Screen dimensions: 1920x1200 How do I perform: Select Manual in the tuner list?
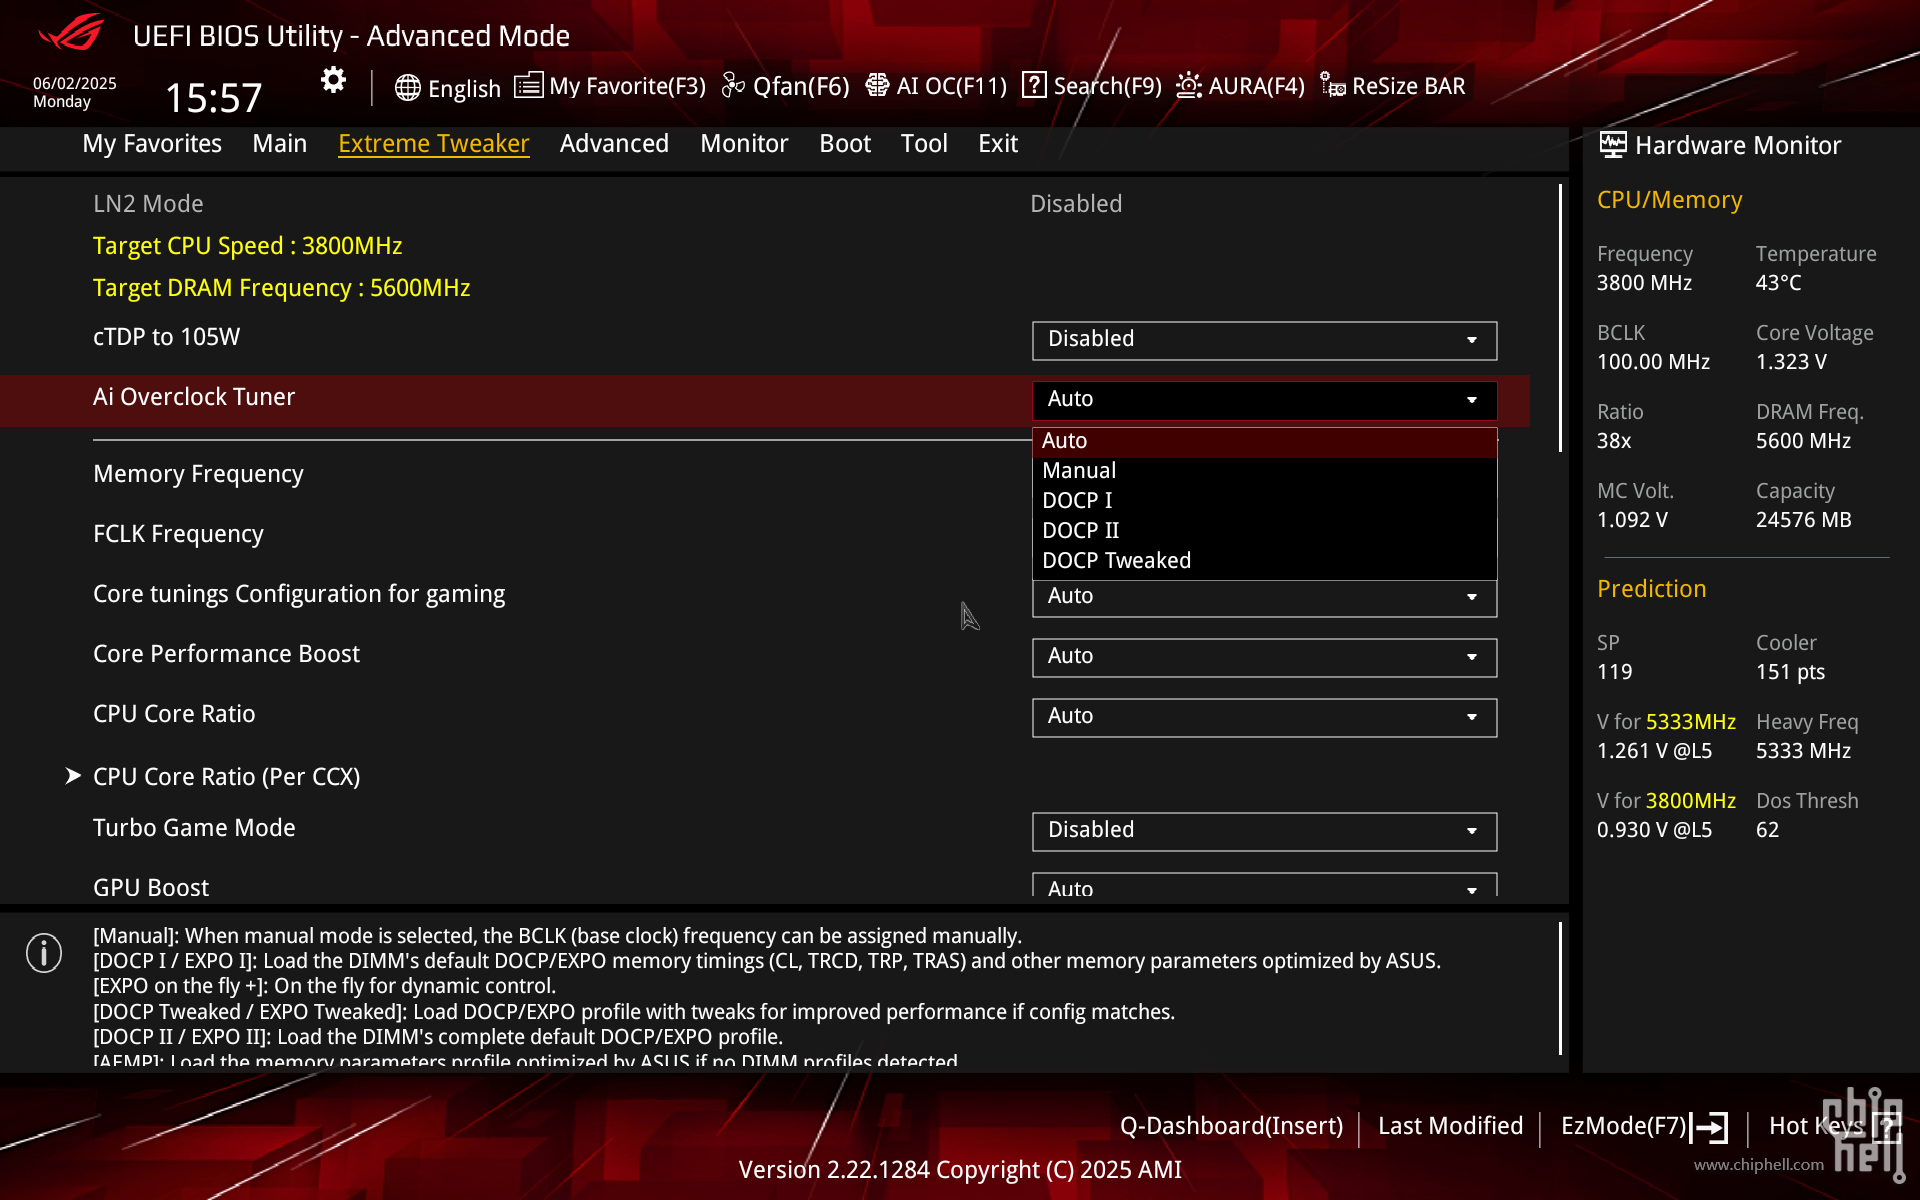pos(1264,471)
